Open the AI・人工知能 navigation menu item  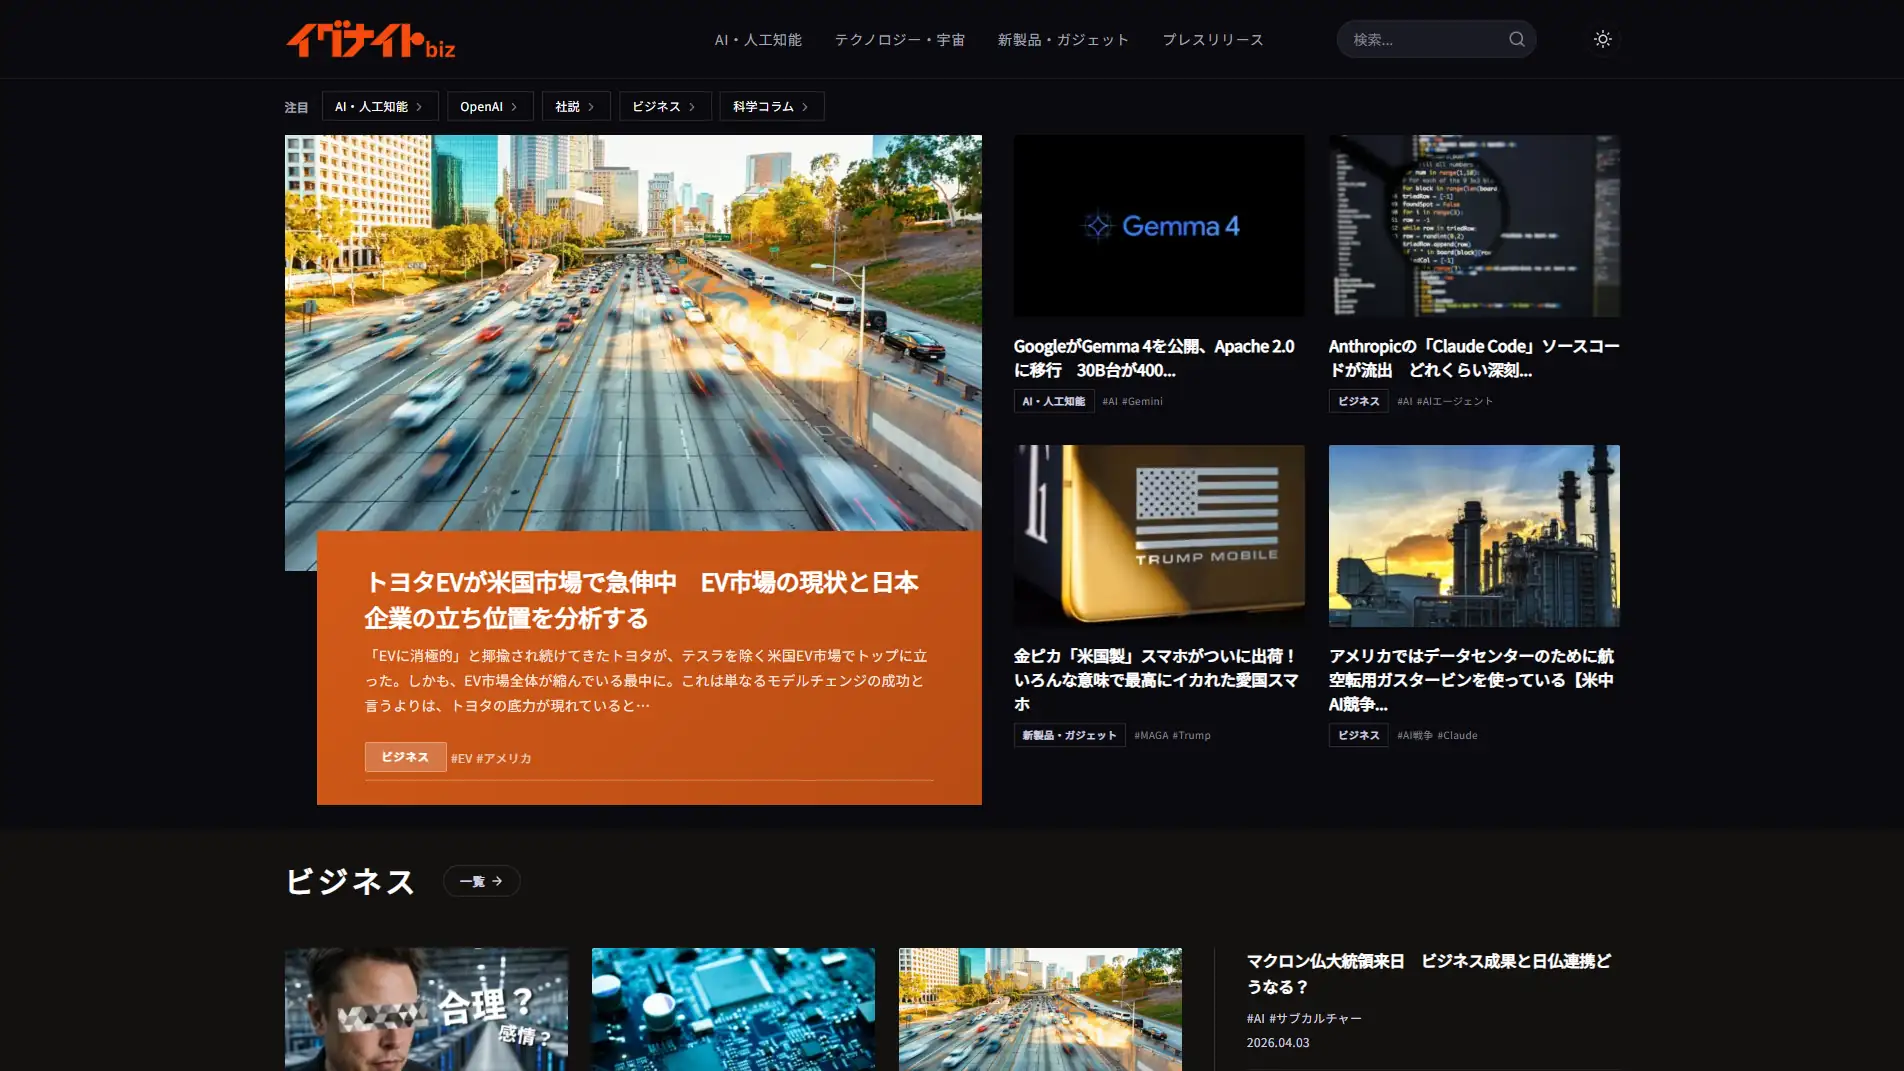click(758, 39)
